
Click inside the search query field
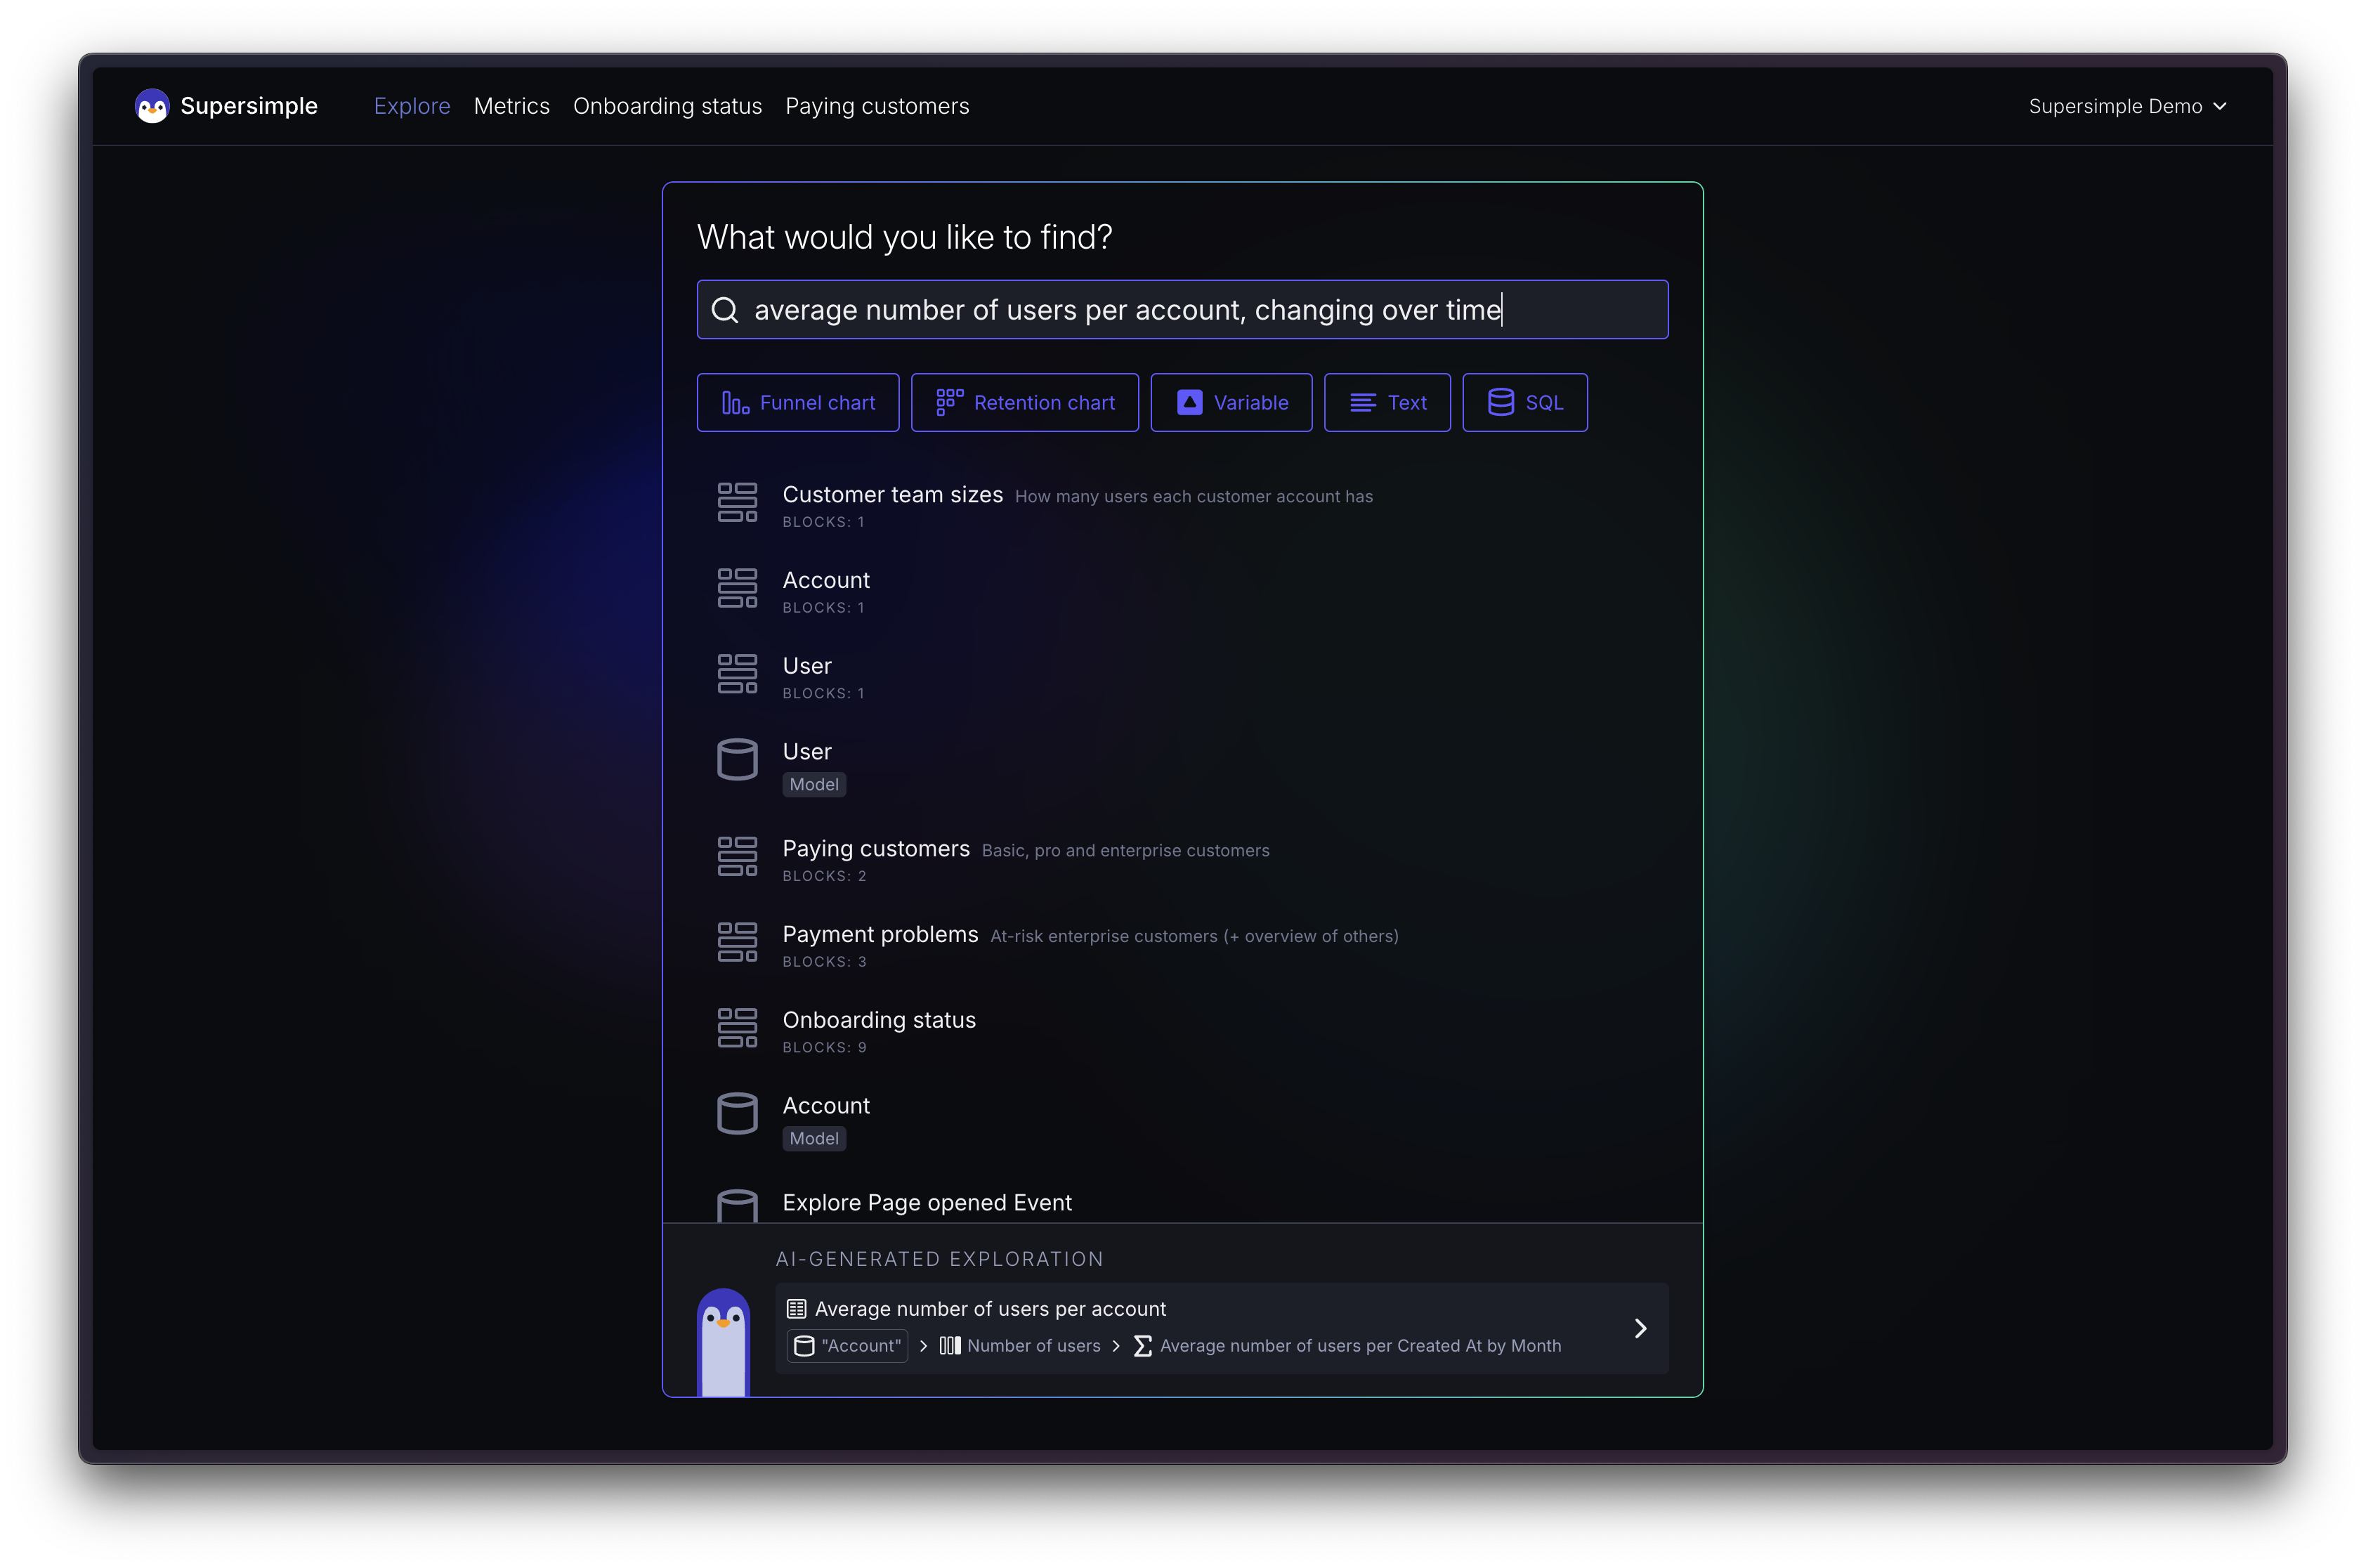point(1180,310)
